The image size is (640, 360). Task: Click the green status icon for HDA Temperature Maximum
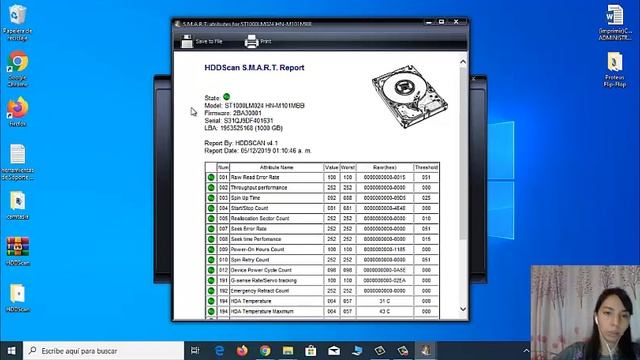coord(211,311)
